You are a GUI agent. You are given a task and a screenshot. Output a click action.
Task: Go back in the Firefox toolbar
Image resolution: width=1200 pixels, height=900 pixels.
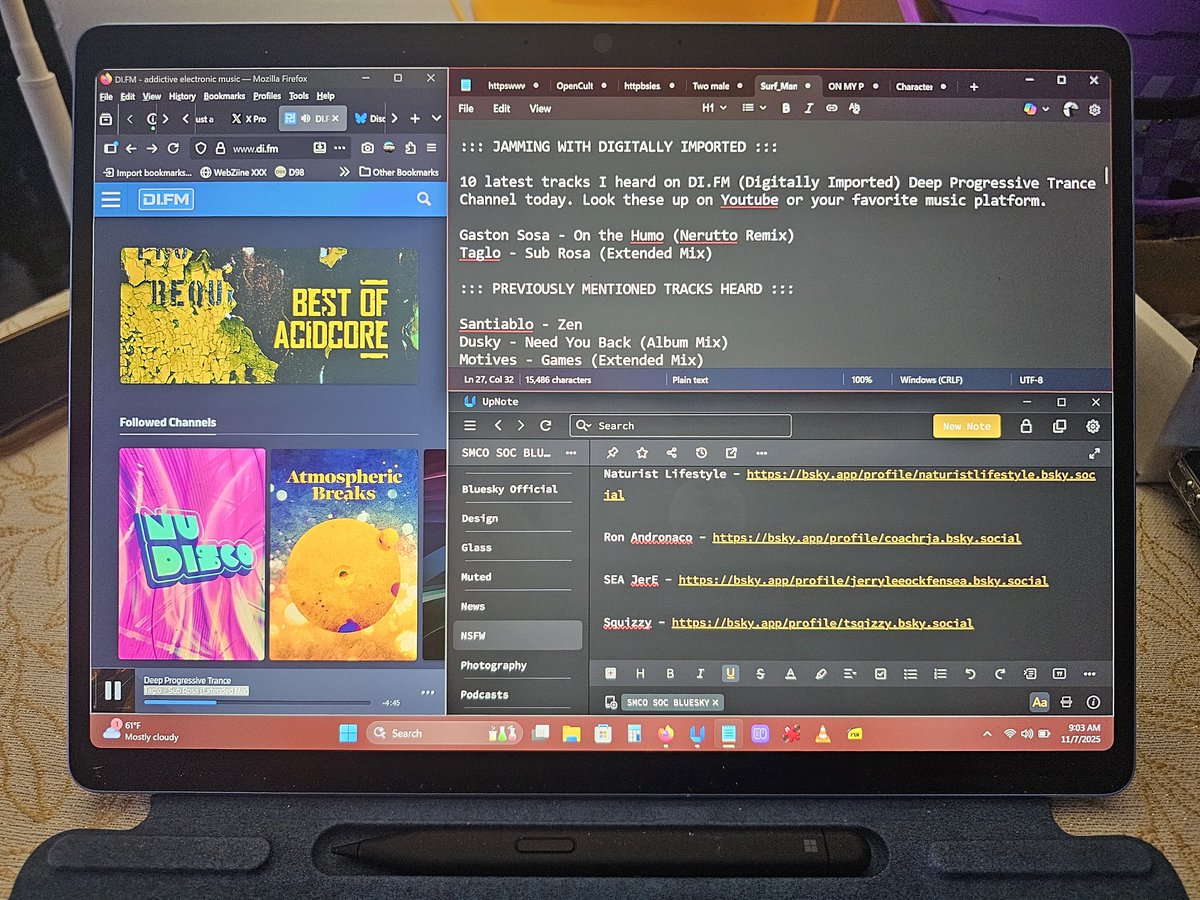[x=130, y=148]
